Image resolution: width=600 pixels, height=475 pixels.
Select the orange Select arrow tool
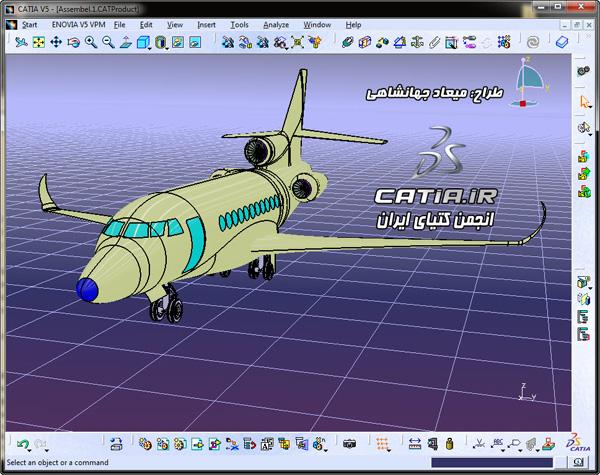coord(584,101)
